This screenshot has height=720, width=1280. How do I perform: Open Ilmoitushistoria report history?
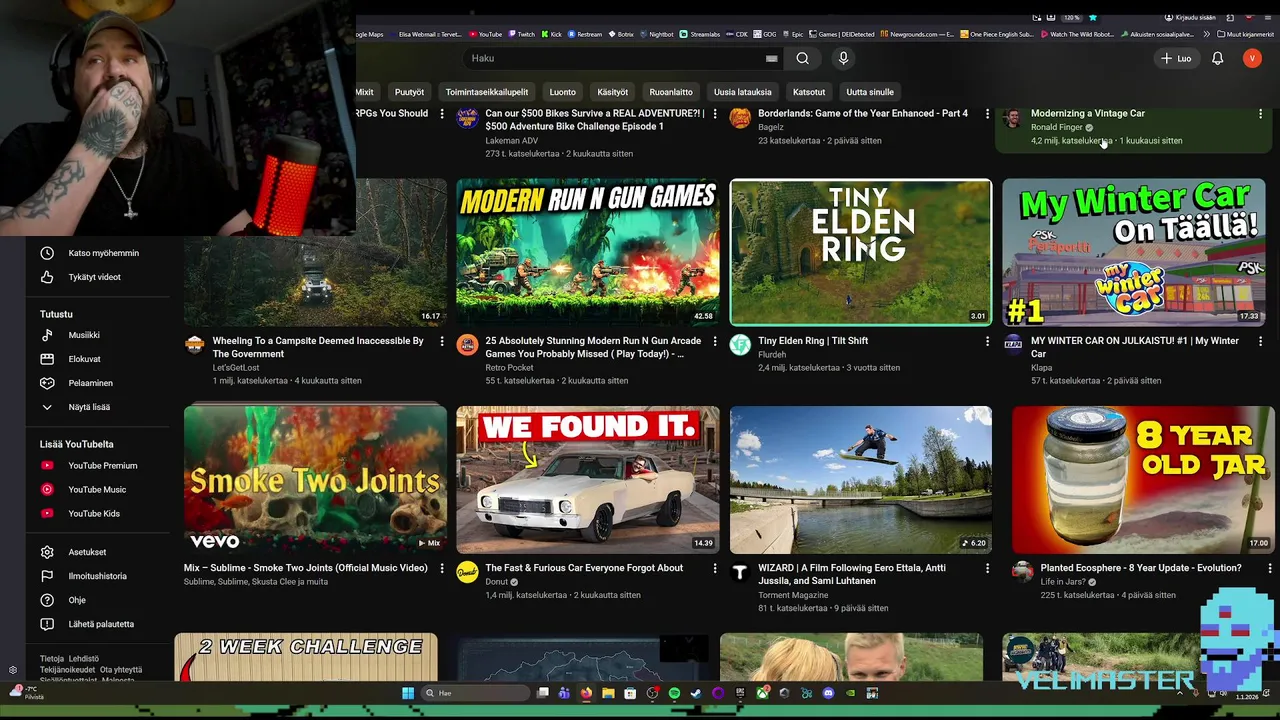click(x=98, y=576)
